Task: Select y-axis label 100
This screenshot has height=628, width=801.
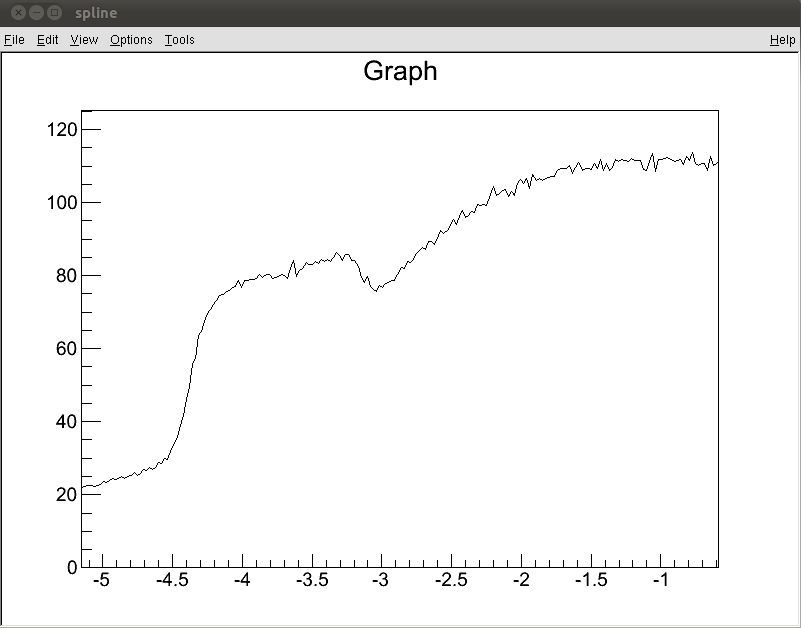Action: [x=62, y=203]
